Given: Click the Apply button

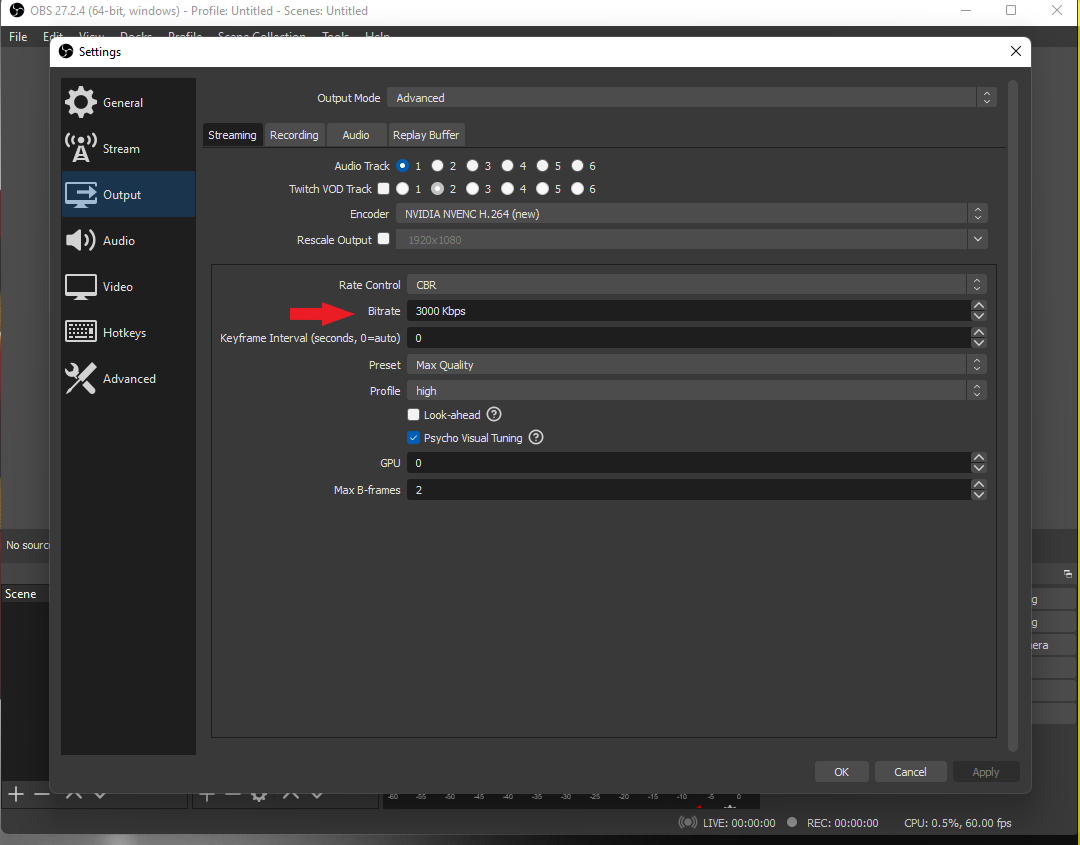Looking at the screenshot, I should click(986, 771).
